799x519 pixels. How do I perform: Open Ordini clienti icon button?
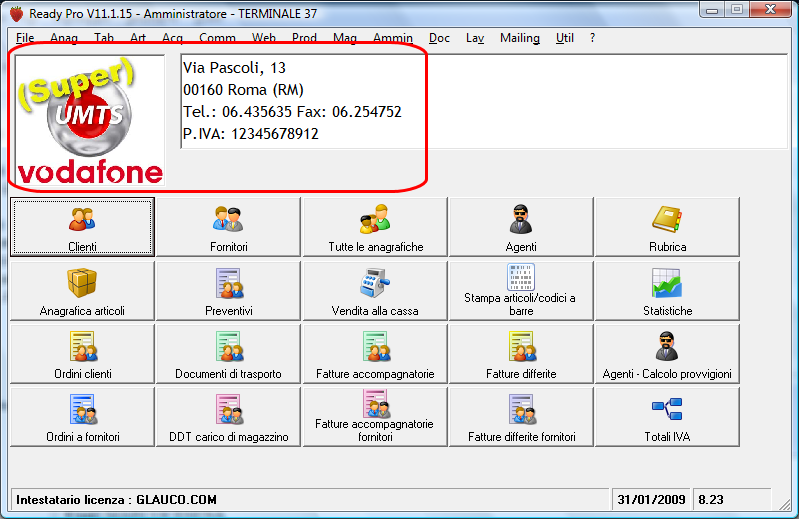(82, 354)
